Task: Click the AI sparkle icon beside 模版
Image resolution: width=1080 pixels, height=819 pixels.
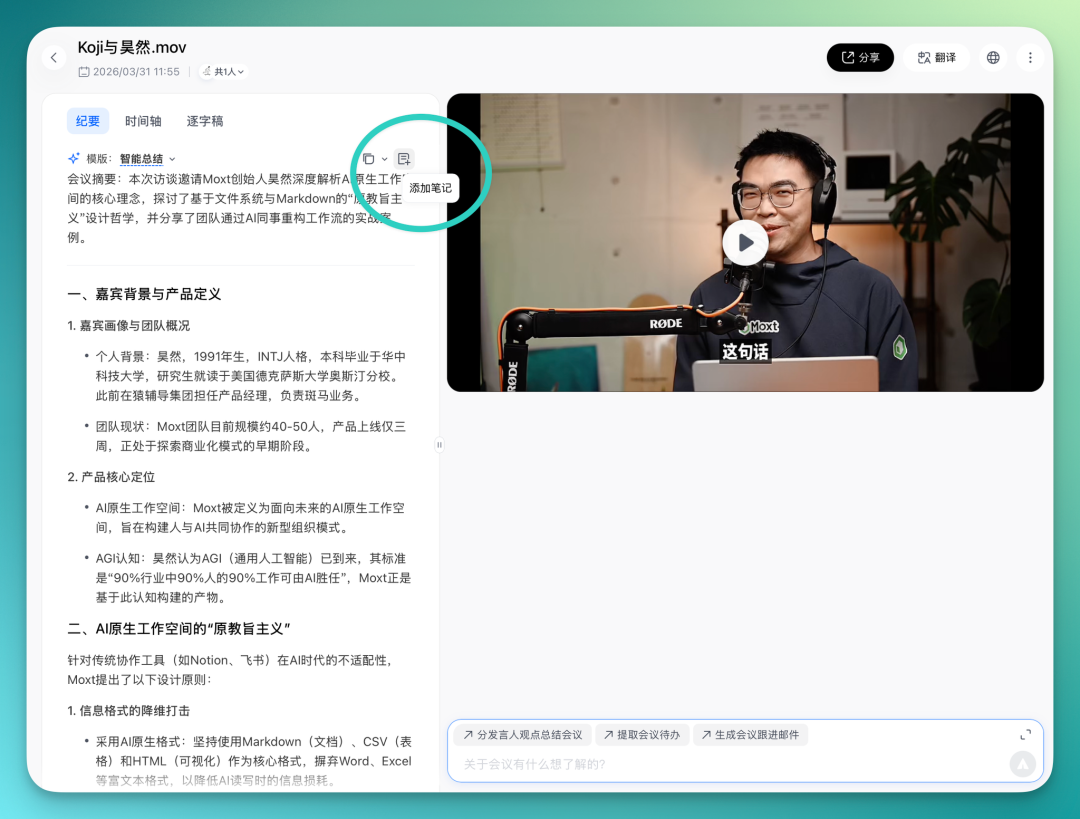Action: (74, 158)
